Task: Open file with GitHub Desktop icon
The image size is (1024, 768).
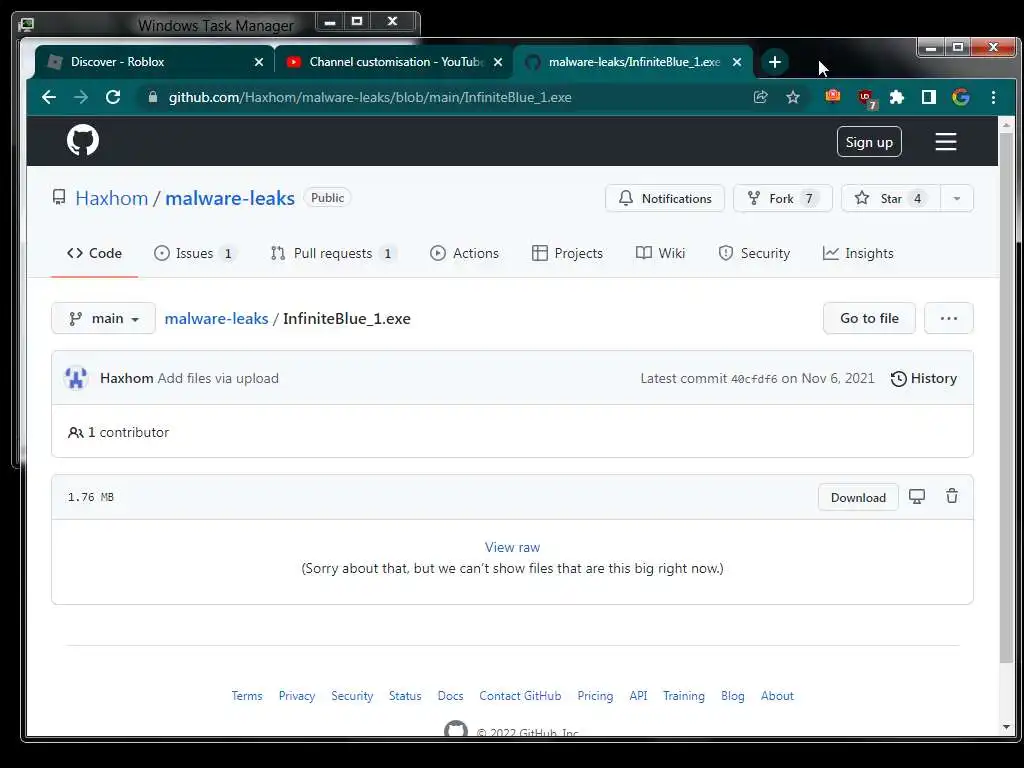Action: click(x=917, y=496)
